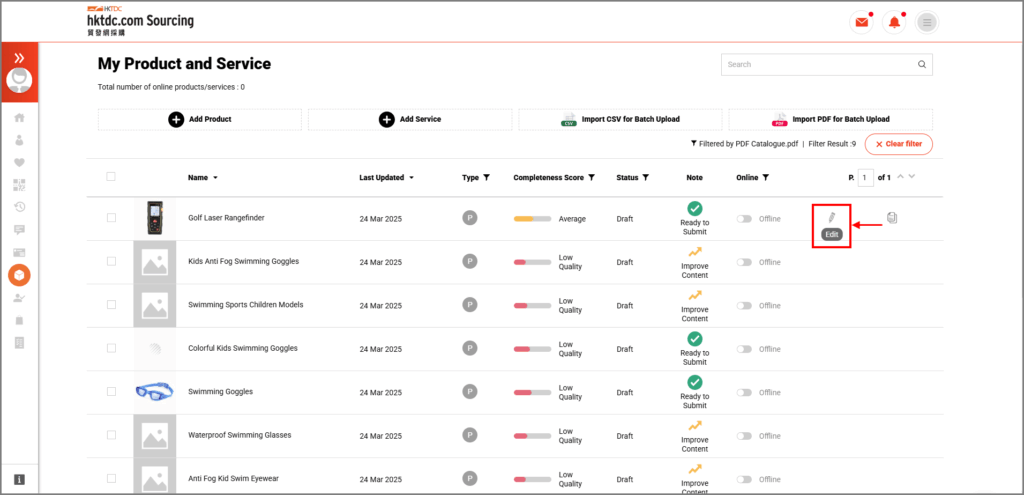Sort by Last Updated column arrow
Screen dimensions: 1024x495
tap(411, 178)
